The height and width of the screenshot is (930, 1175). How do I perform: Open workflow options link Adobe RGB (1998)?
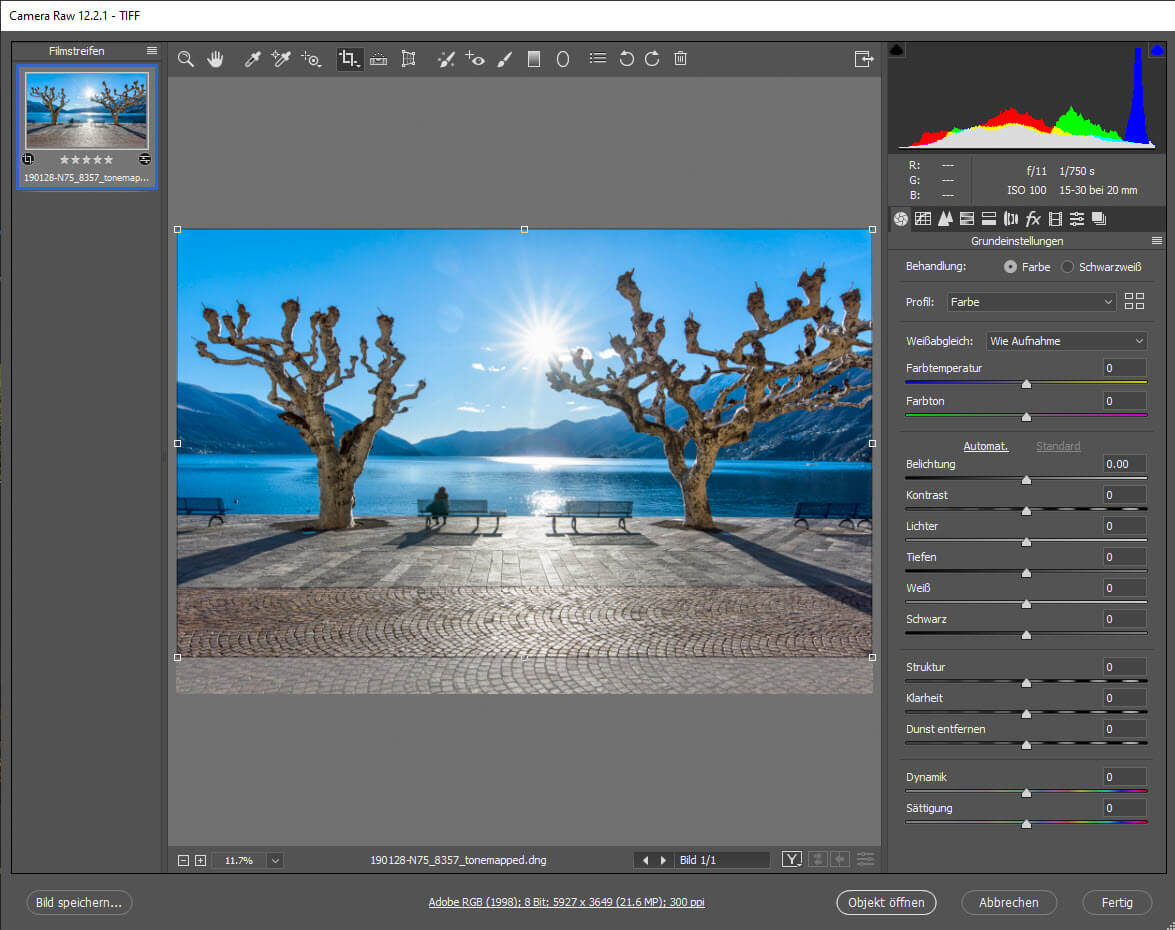tap(566, 902)
